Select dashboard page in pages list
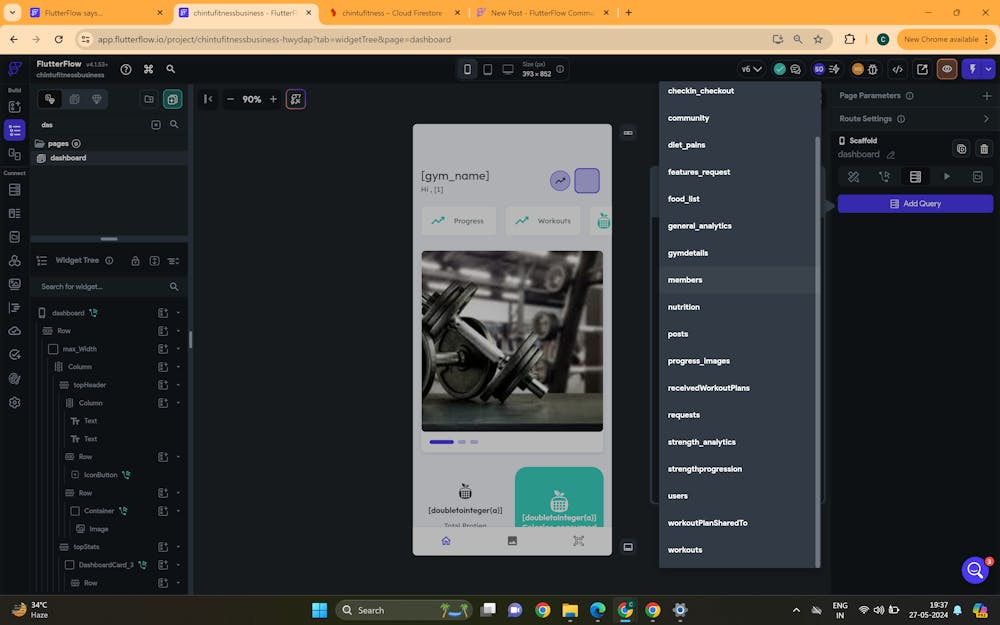 click(108, 158)
